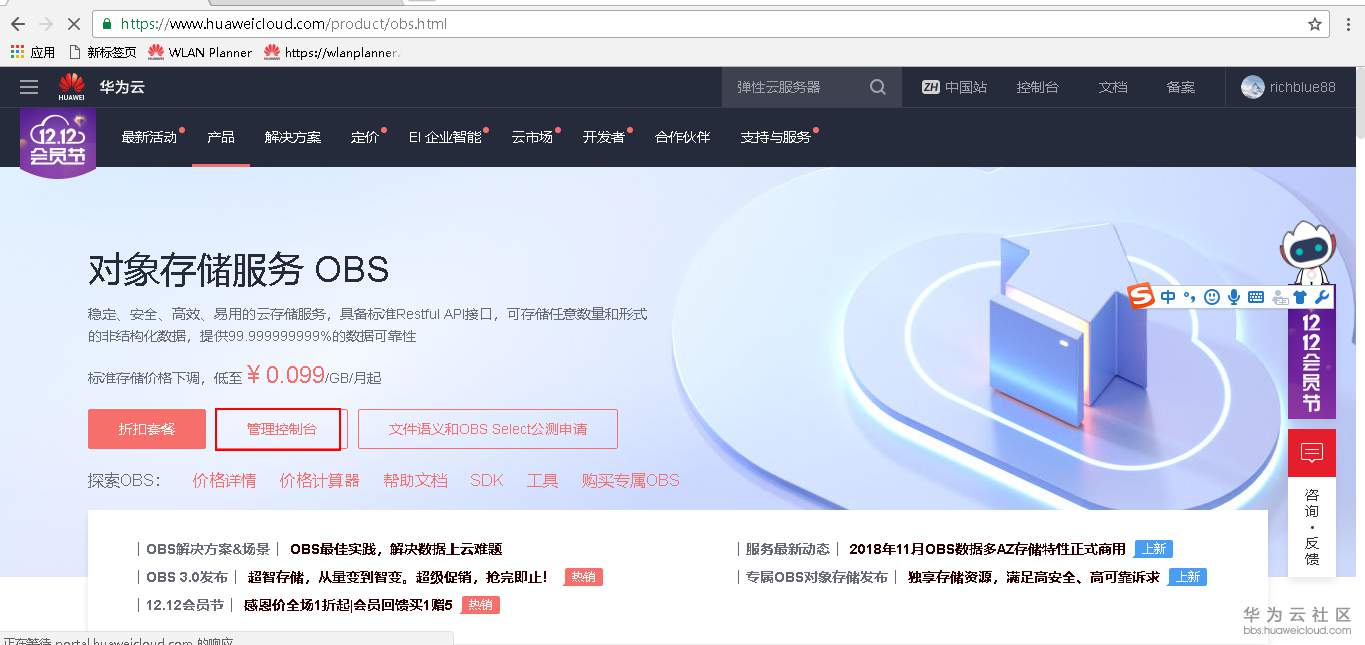Viewport: 1365px width, 645px height.
Task: Click the Huawei logo
Action: (71, 87)
